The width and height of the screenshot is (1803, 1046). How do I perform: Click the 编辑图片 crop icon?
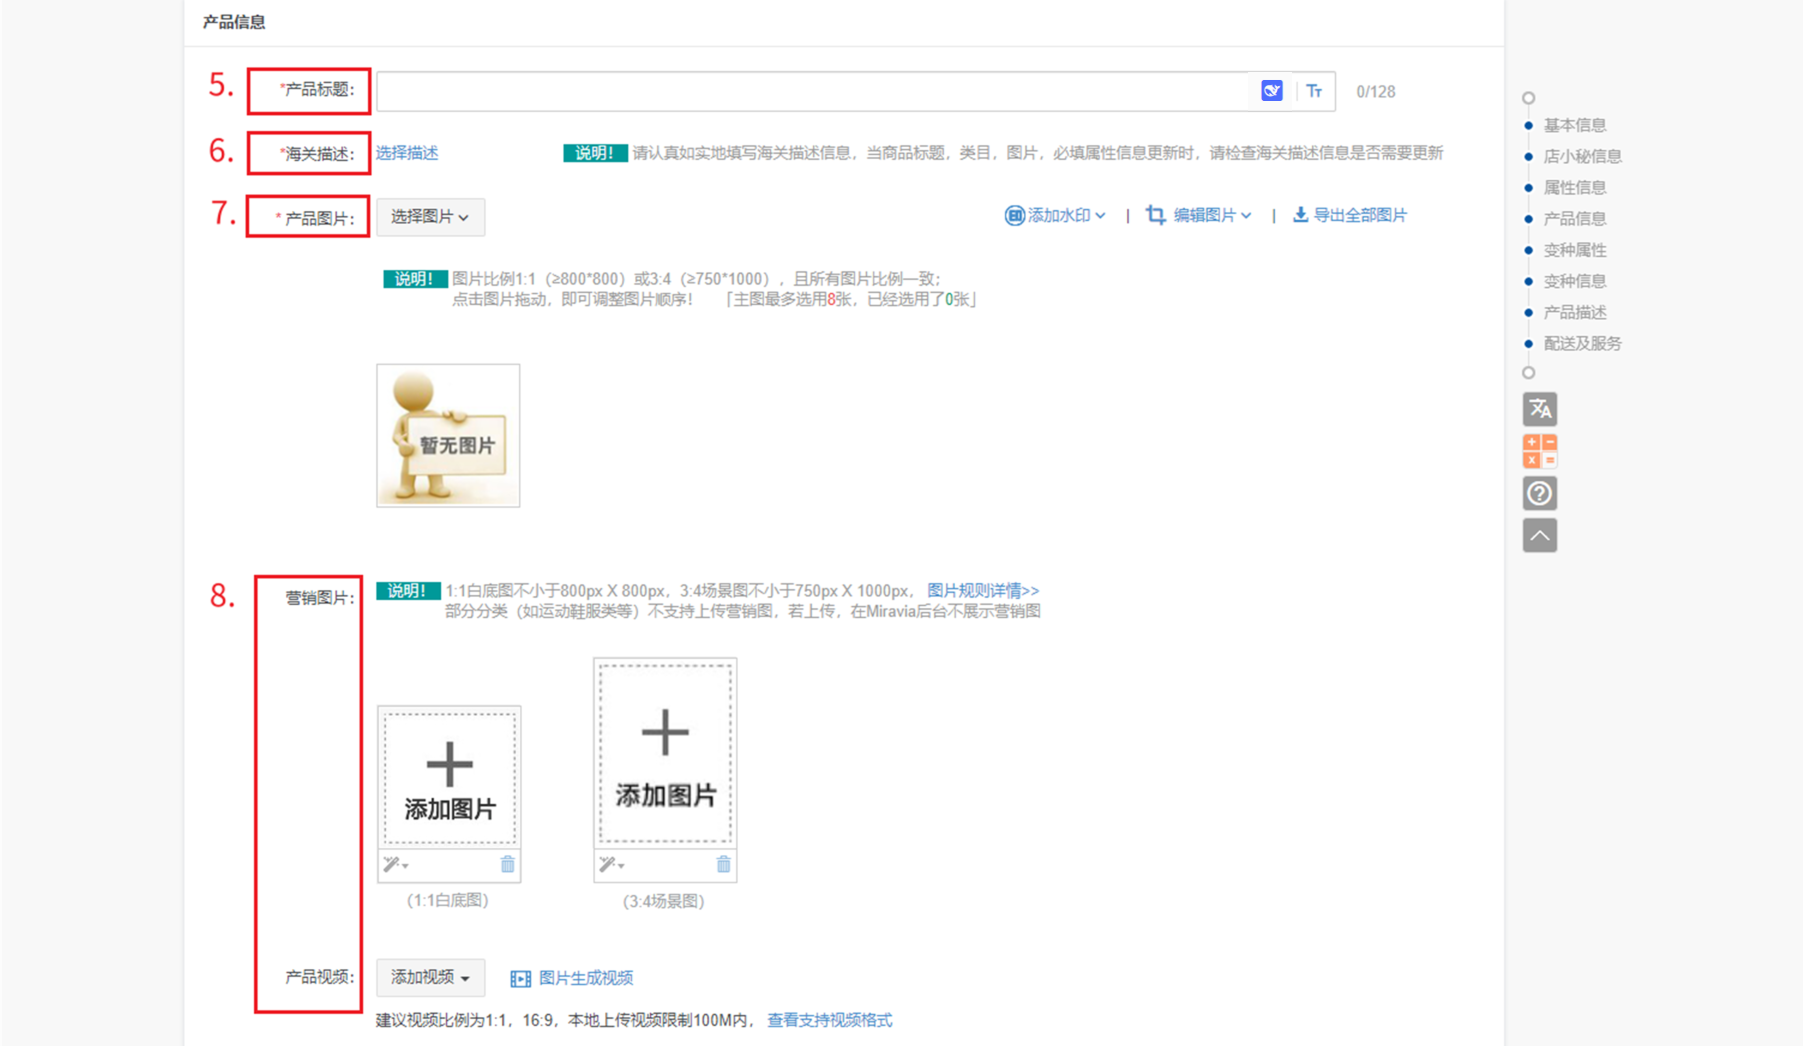click(1156, 215)
